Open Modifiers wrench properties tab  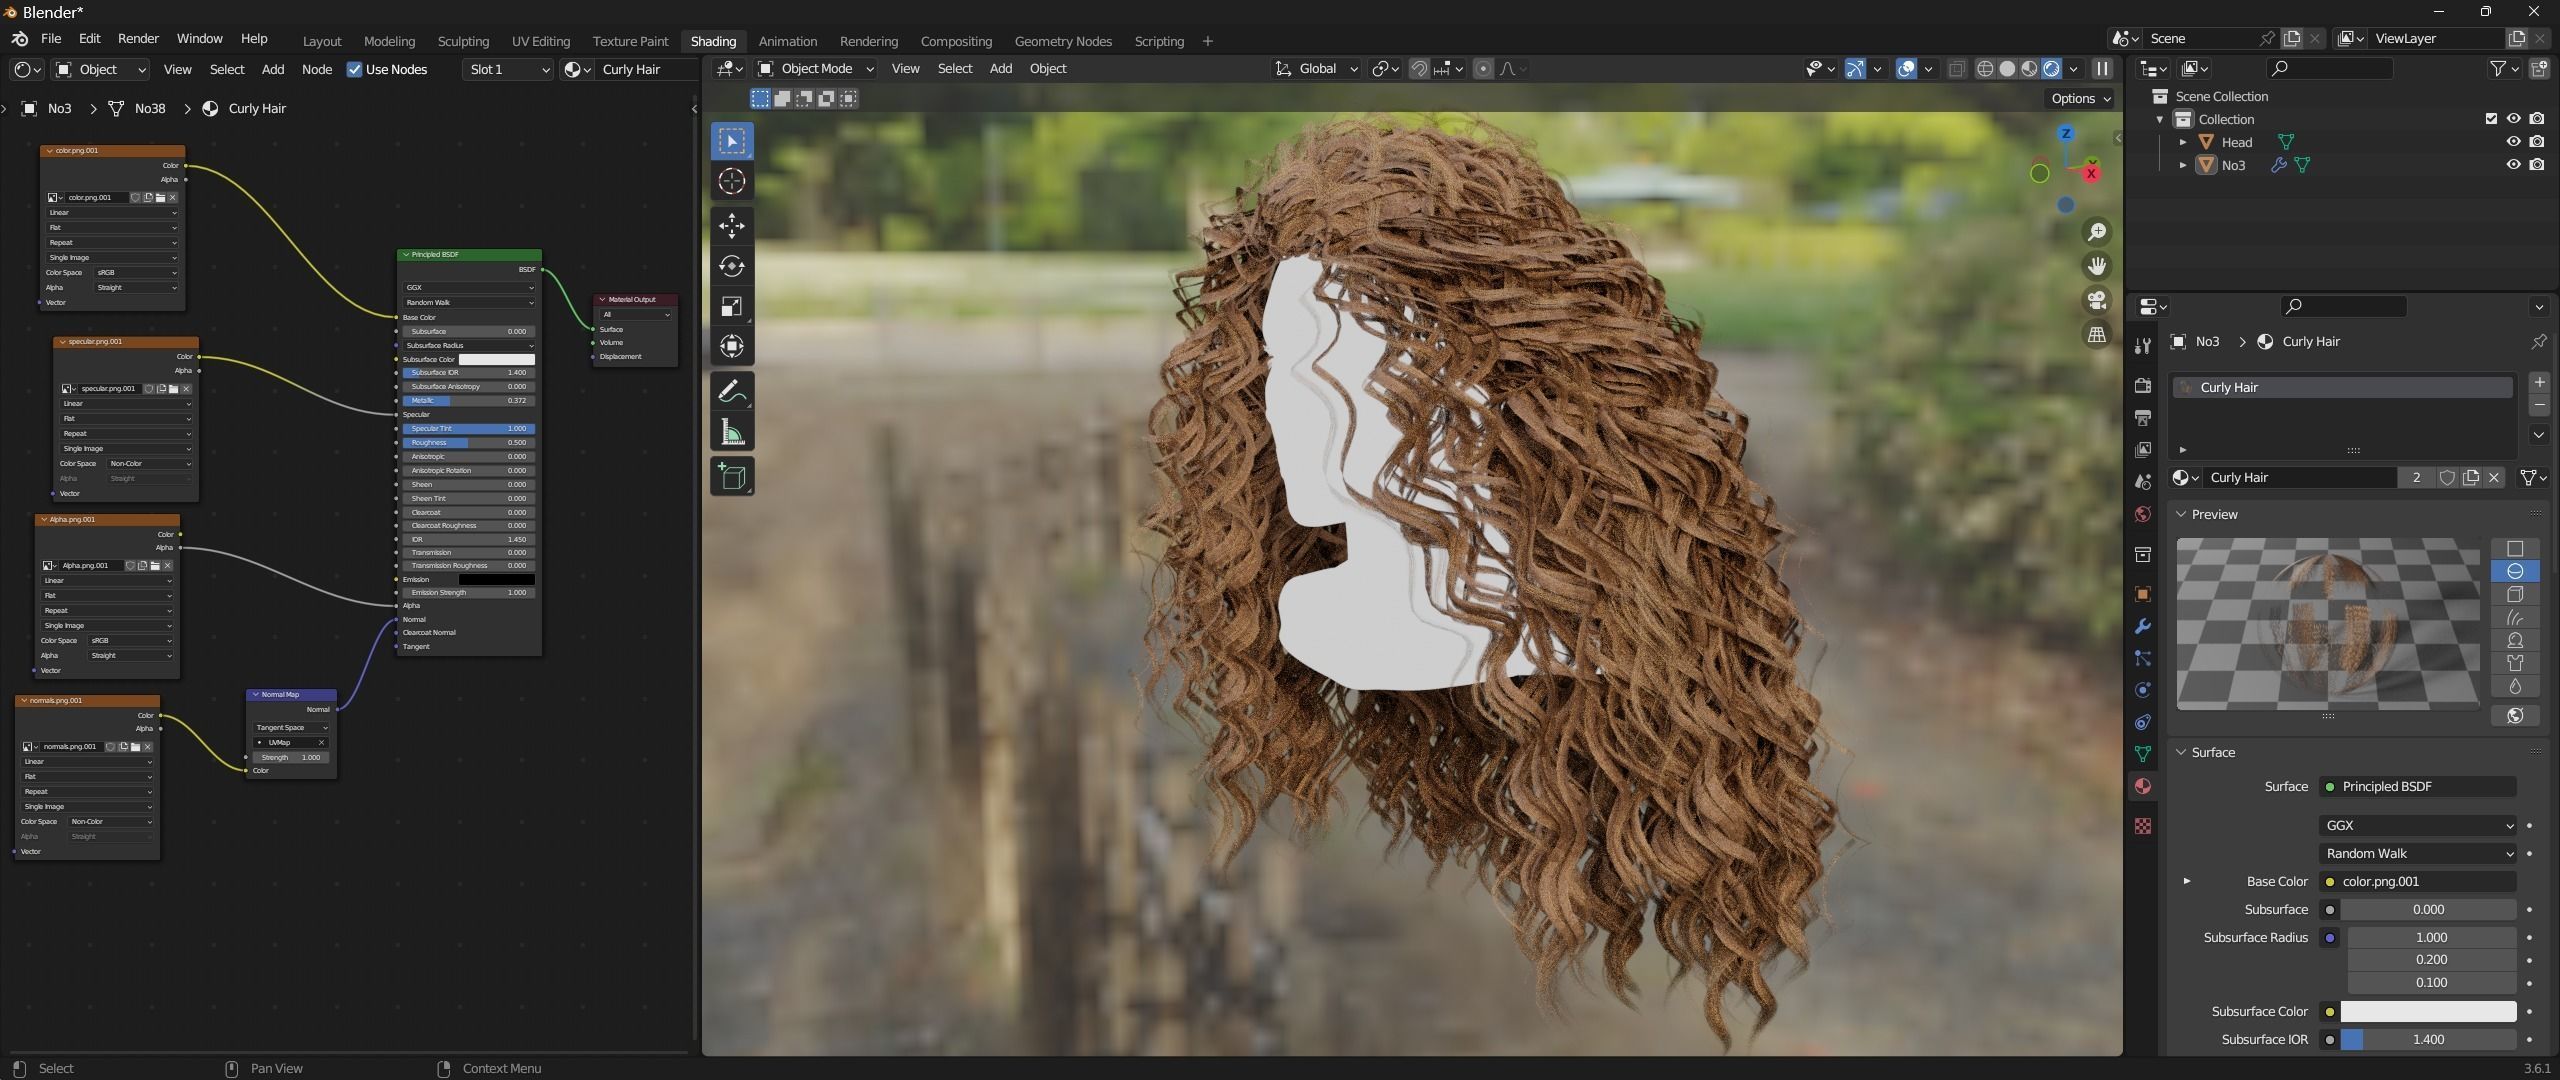point(2143,626)
